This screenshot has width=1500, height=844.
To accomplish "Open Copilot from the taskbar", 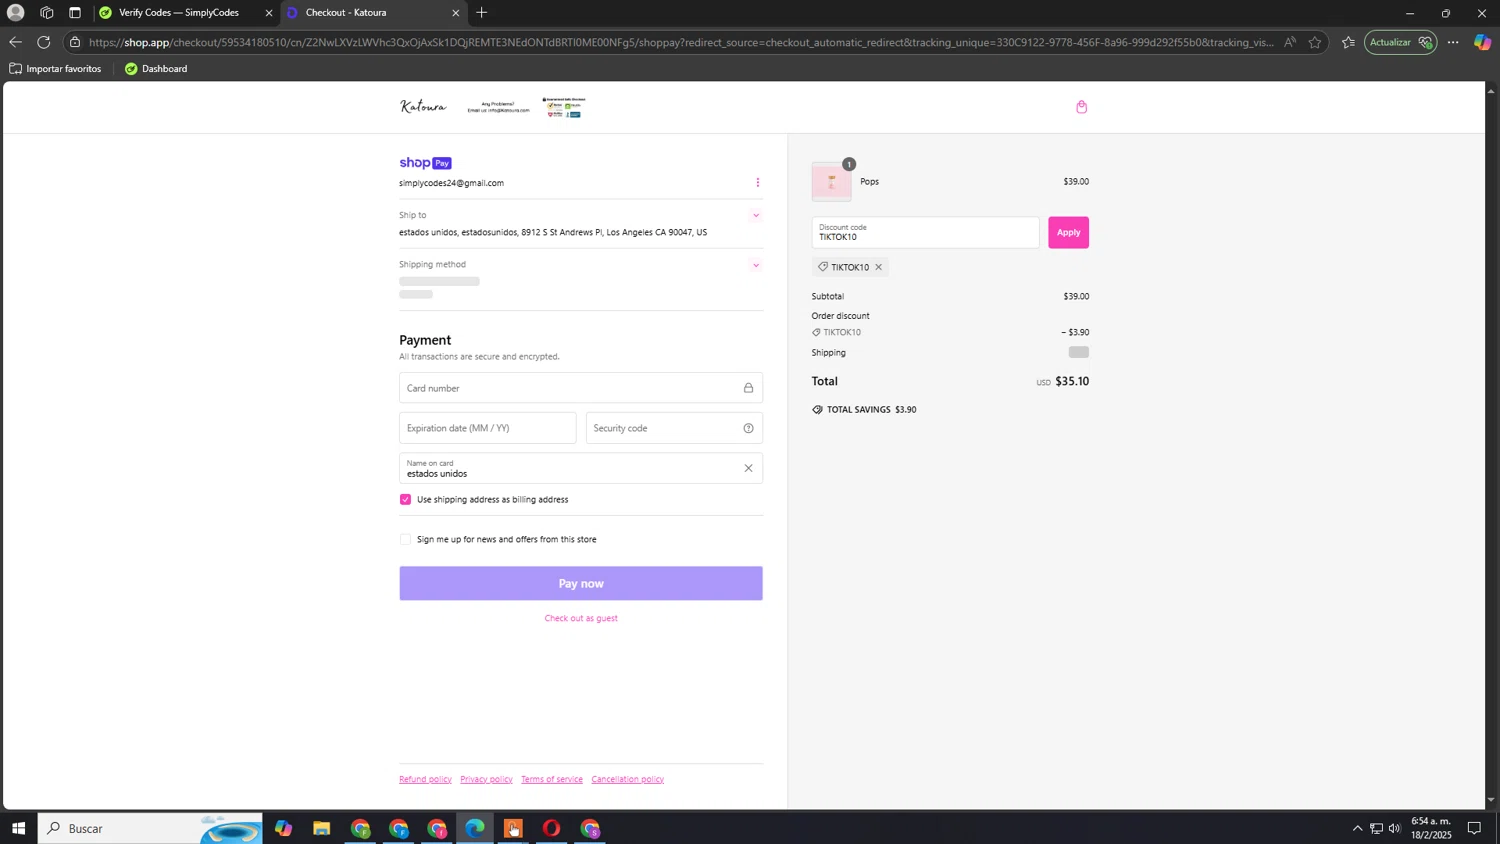I will tap(284, 828).
